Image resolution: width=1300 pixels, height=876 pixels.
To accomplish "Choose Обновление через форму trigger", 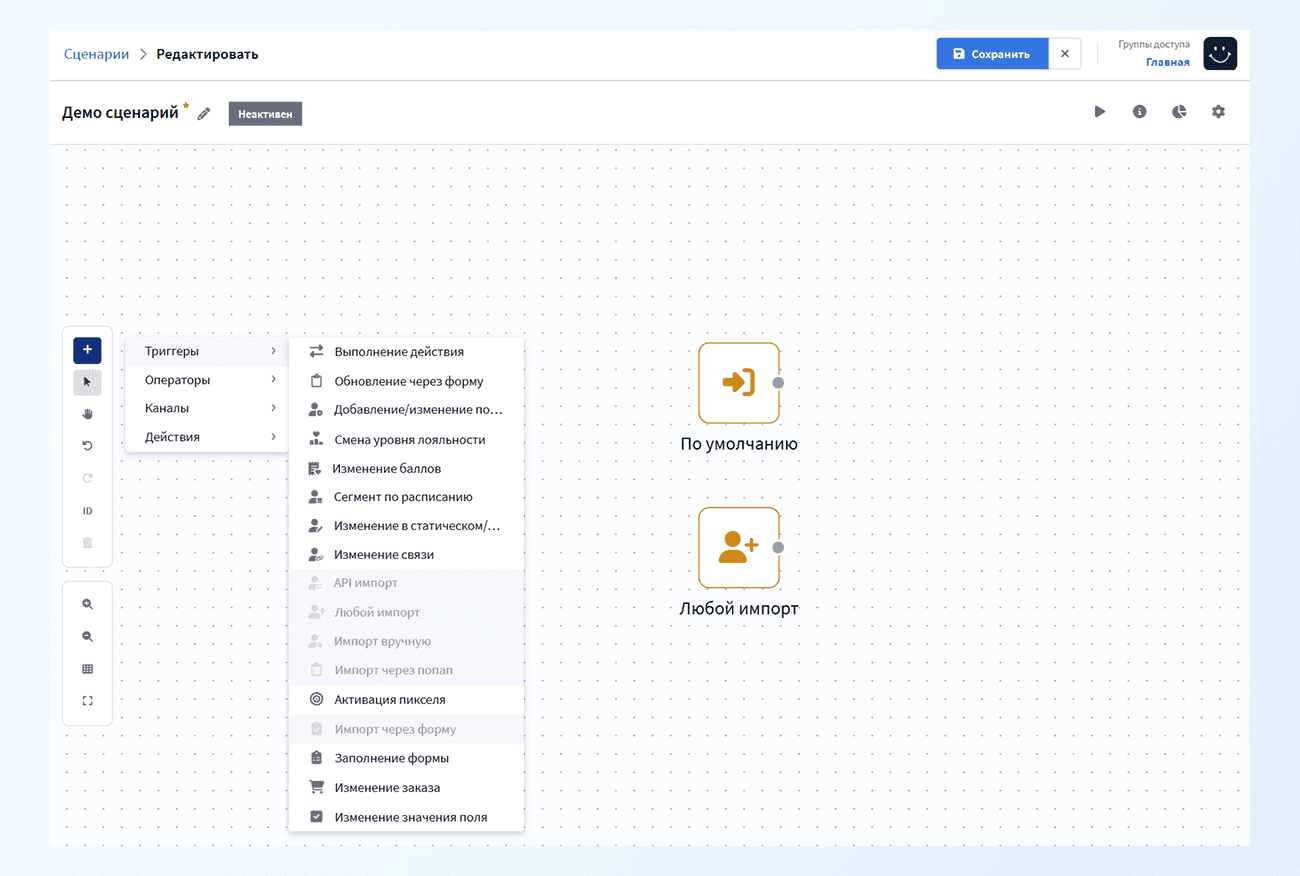I will [x=406, y=381].
